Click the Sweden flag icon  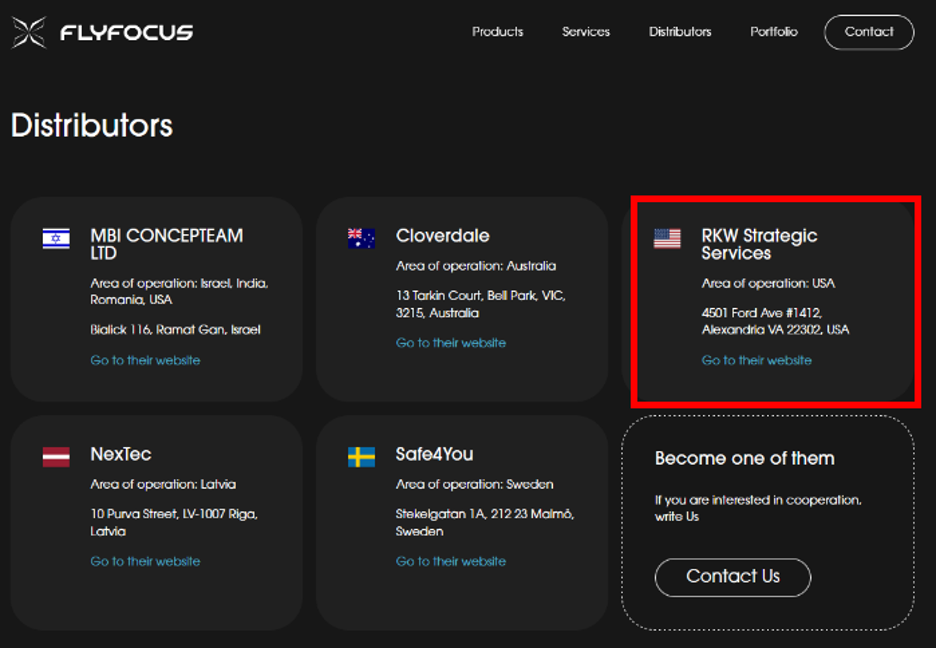(x=361, y=457)
